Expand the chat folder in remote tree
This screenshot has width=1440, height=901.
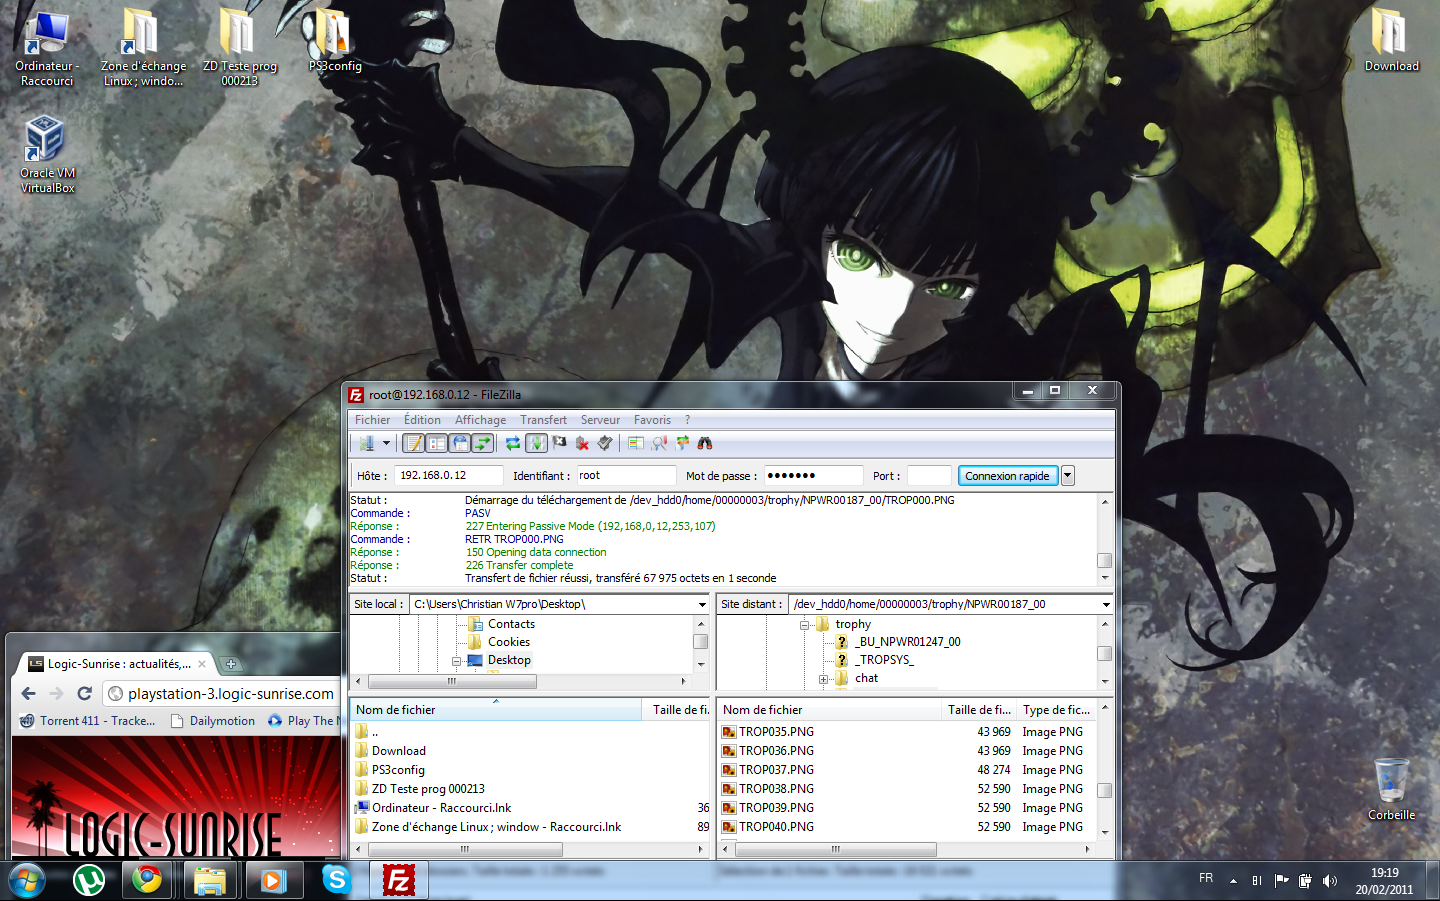click(823, 679)
